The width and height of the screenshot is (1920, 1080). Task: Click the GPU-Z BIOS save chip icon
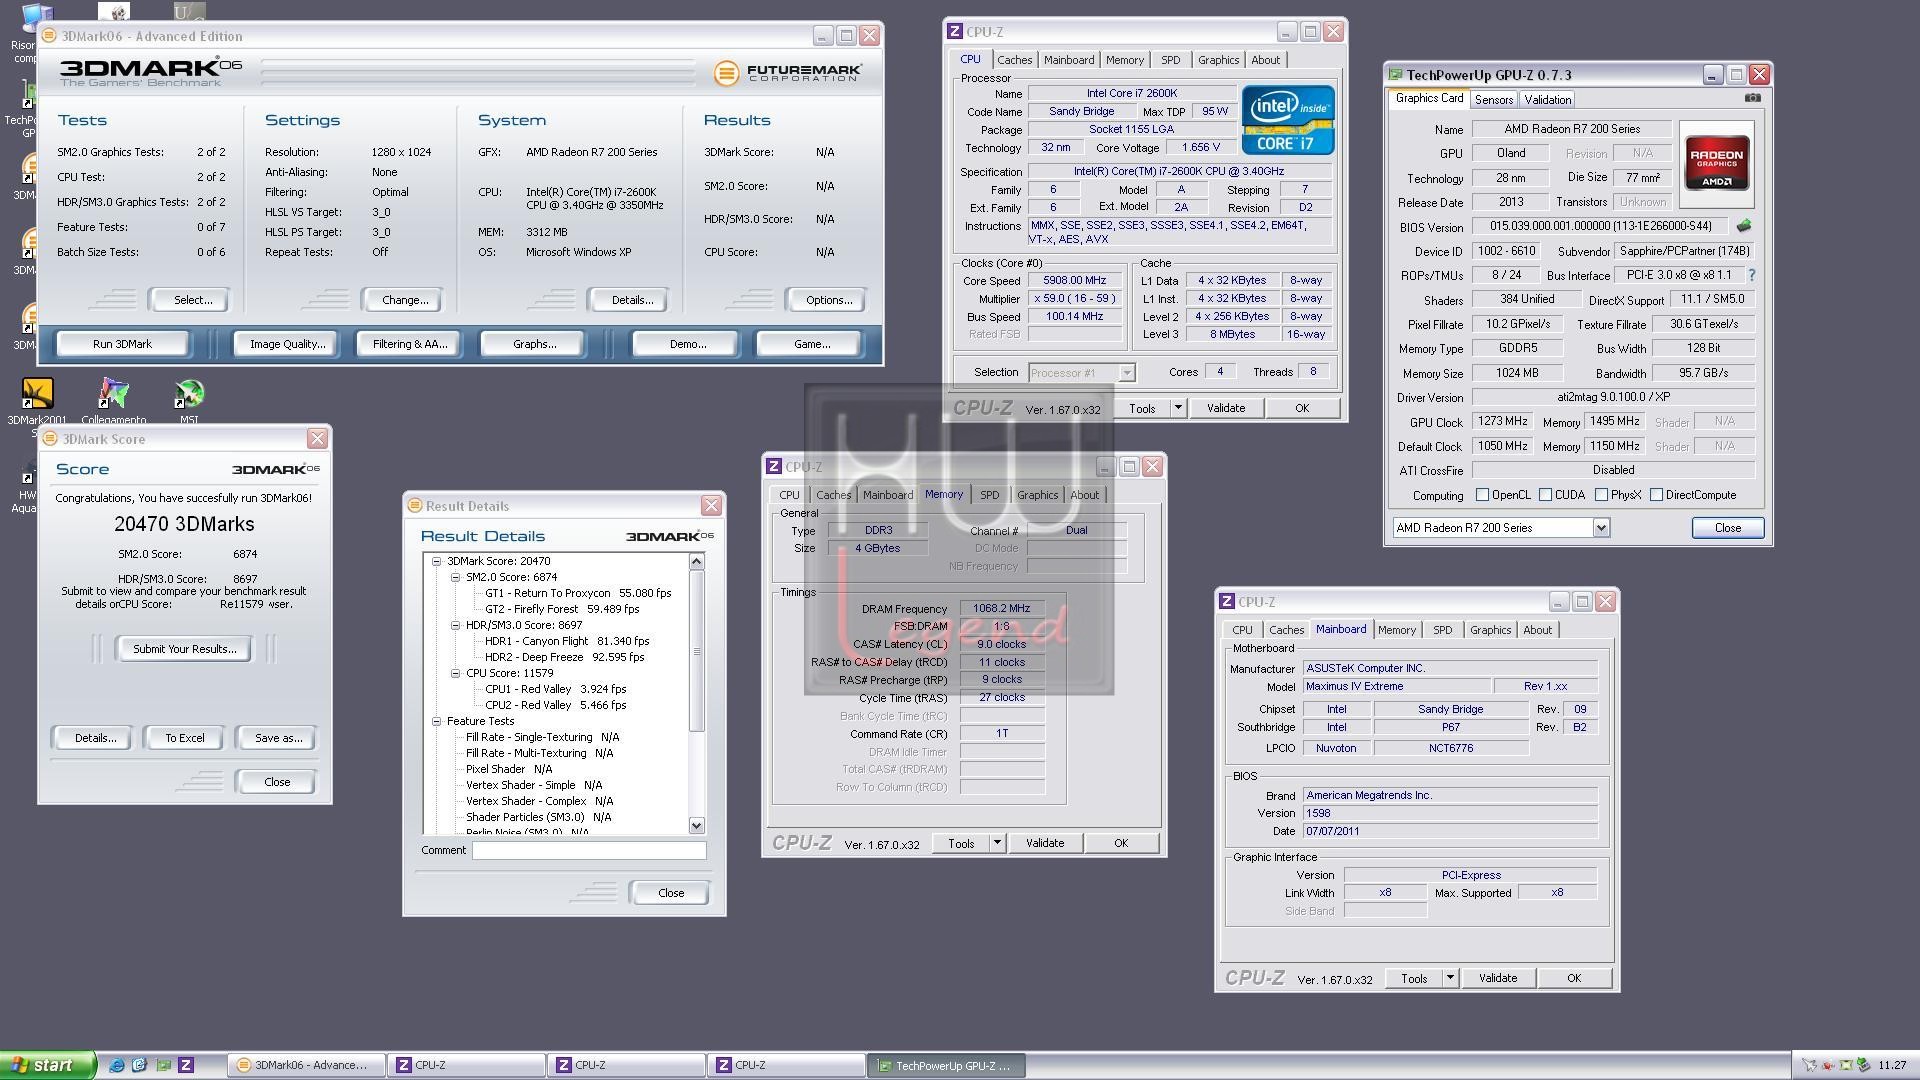(x=1744, y=226)
